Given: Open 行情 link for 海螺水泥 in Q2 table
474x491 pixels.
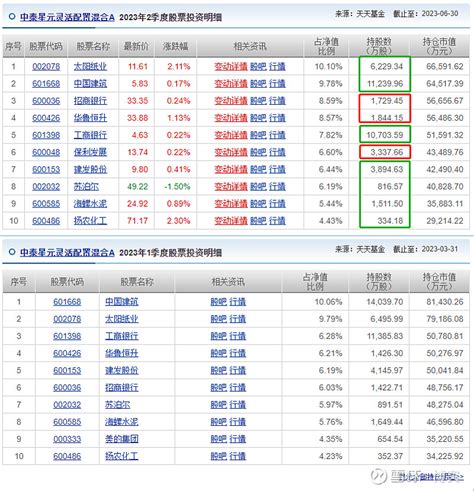Looking at the screenshot, I should tap(277, 204).
